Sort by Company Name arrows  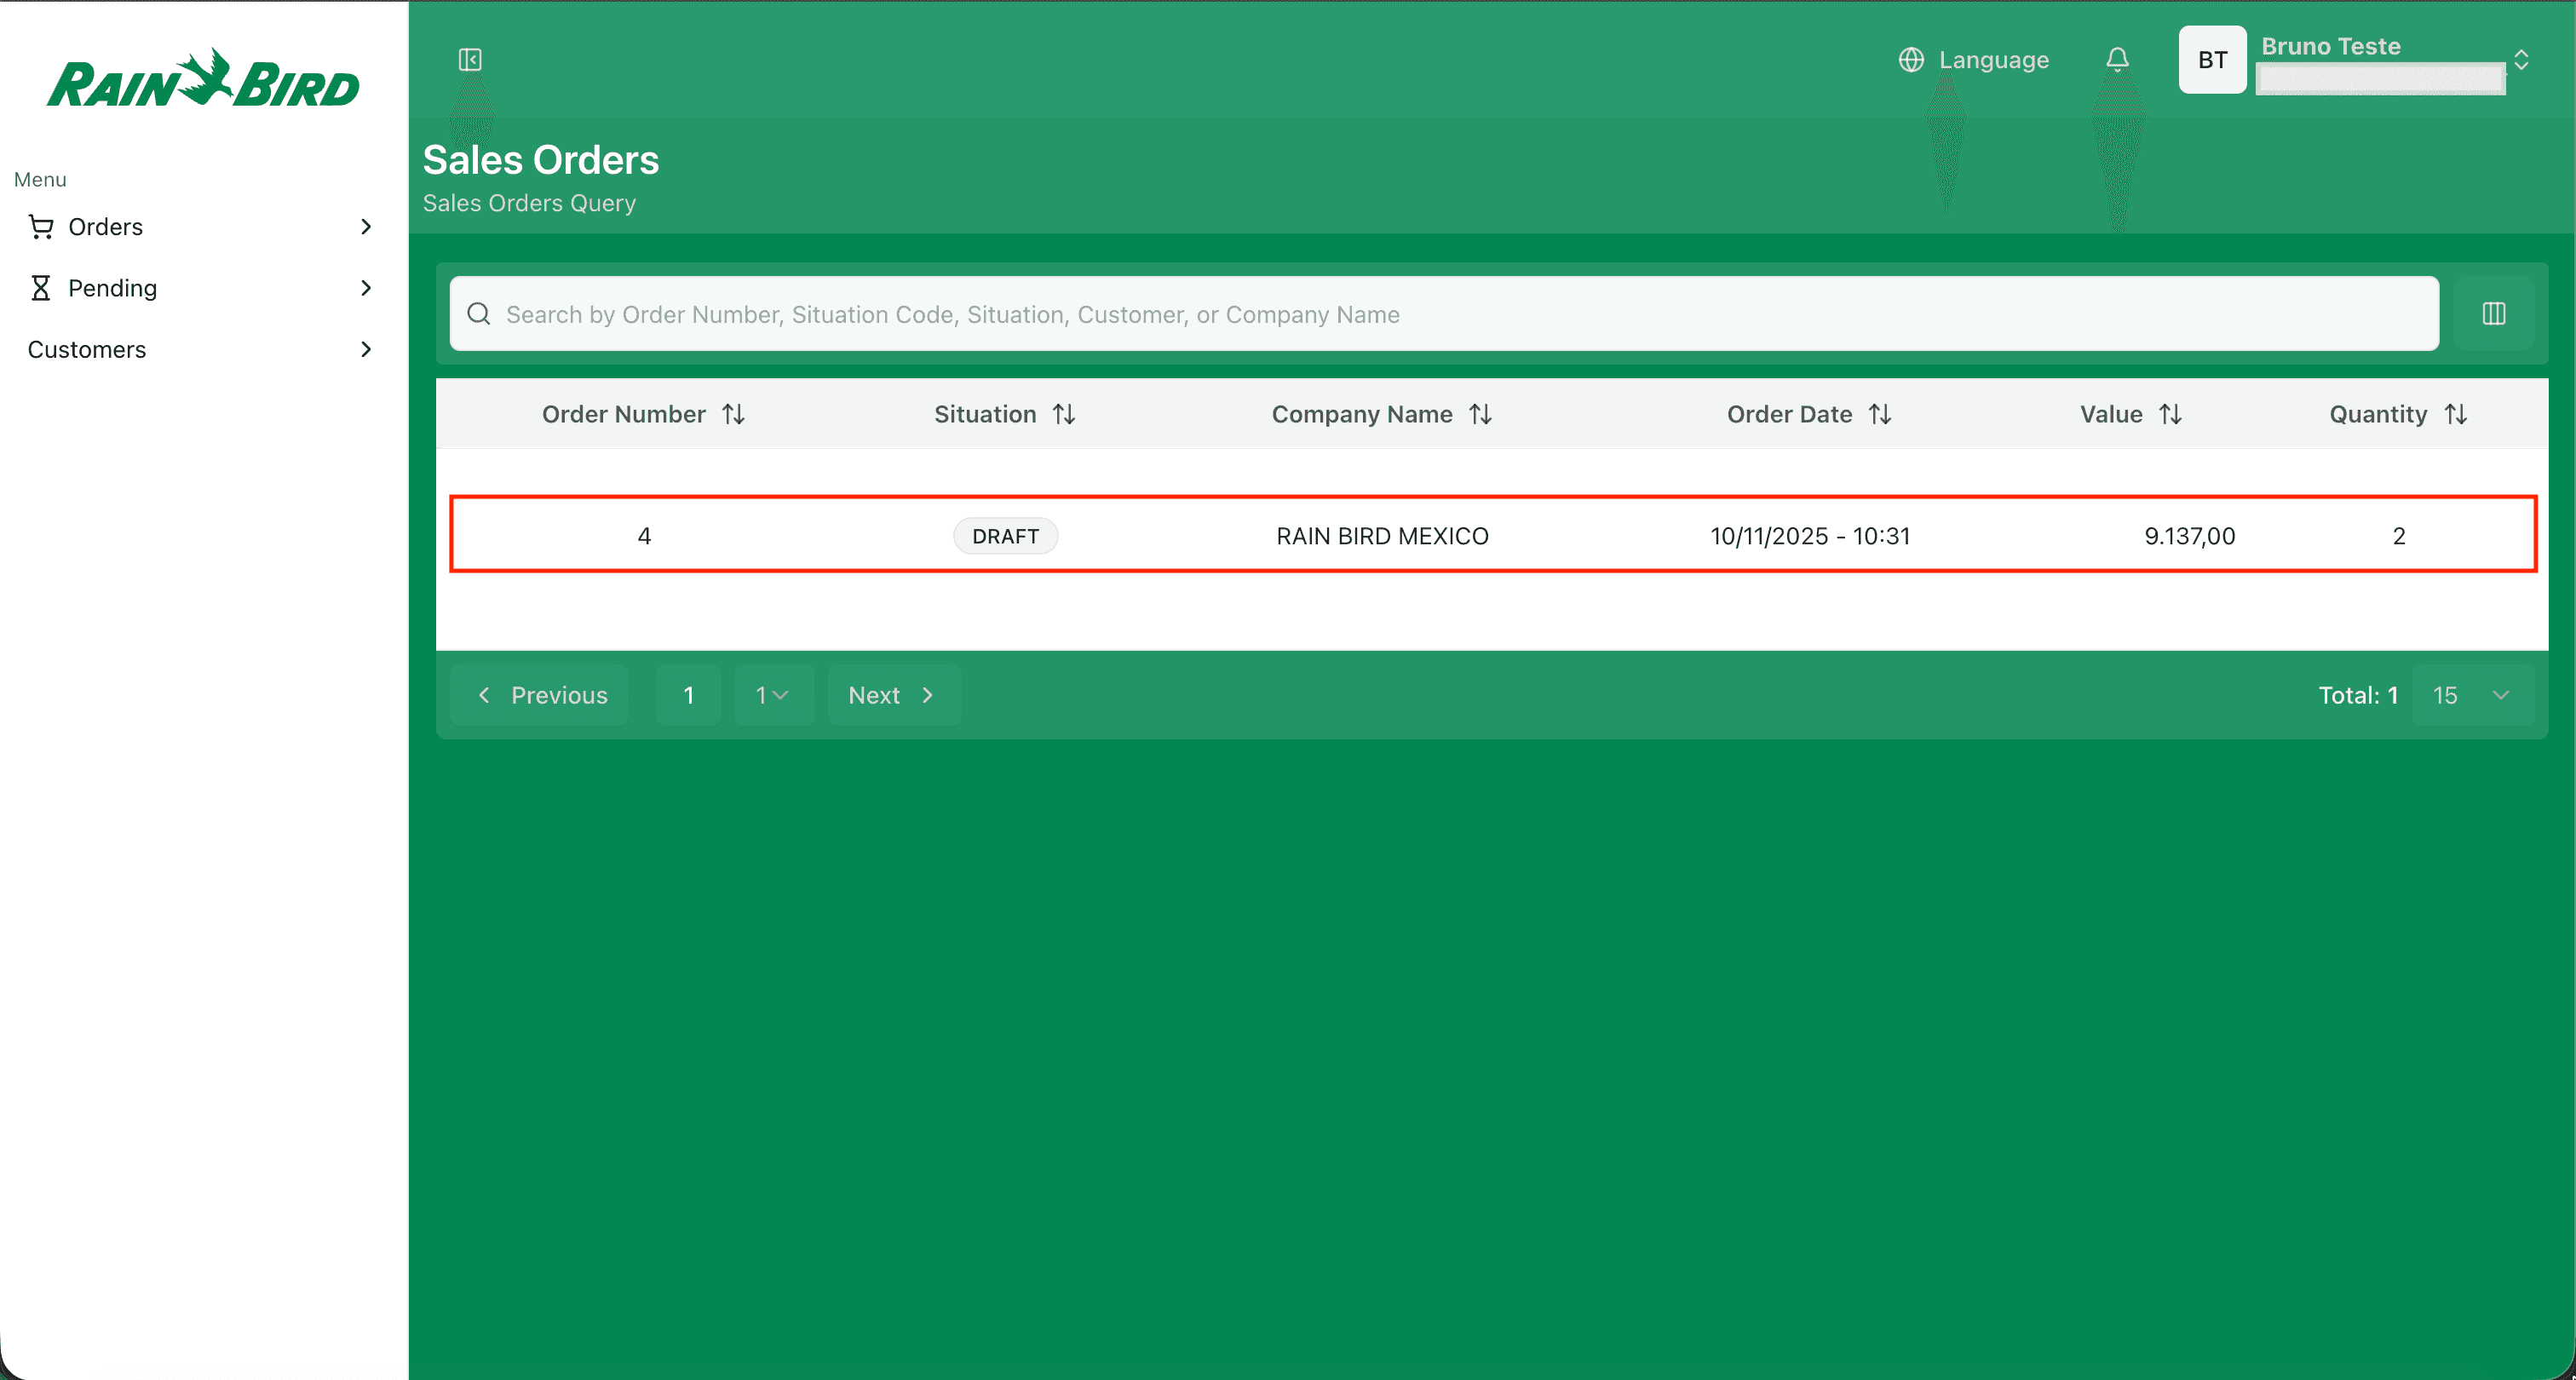pyautogui.click(x=1481, y=414)
